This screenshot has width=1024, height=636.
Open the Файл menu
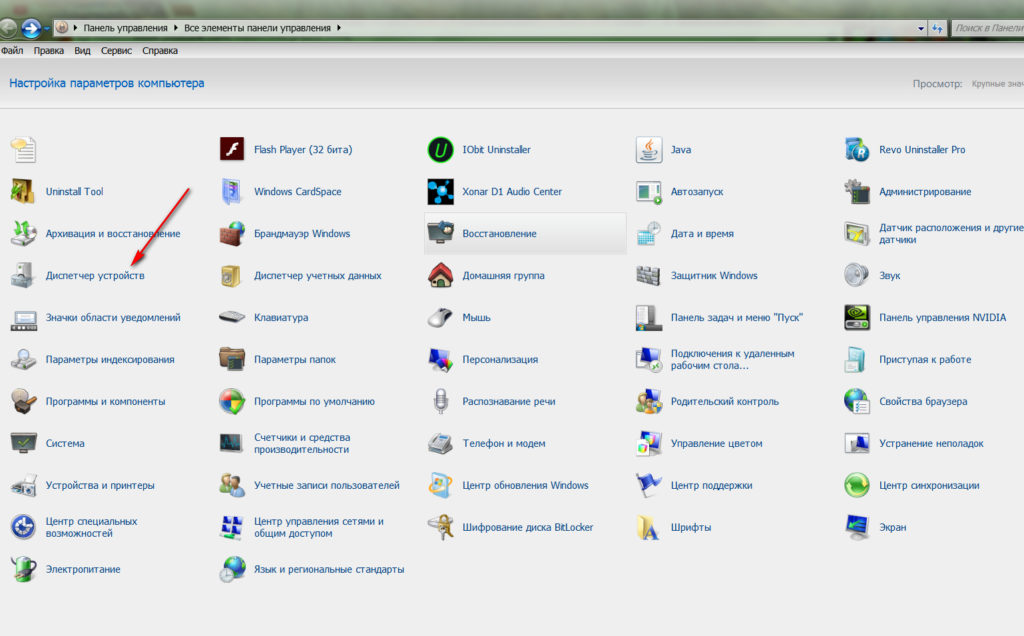[x=12, y=50]
